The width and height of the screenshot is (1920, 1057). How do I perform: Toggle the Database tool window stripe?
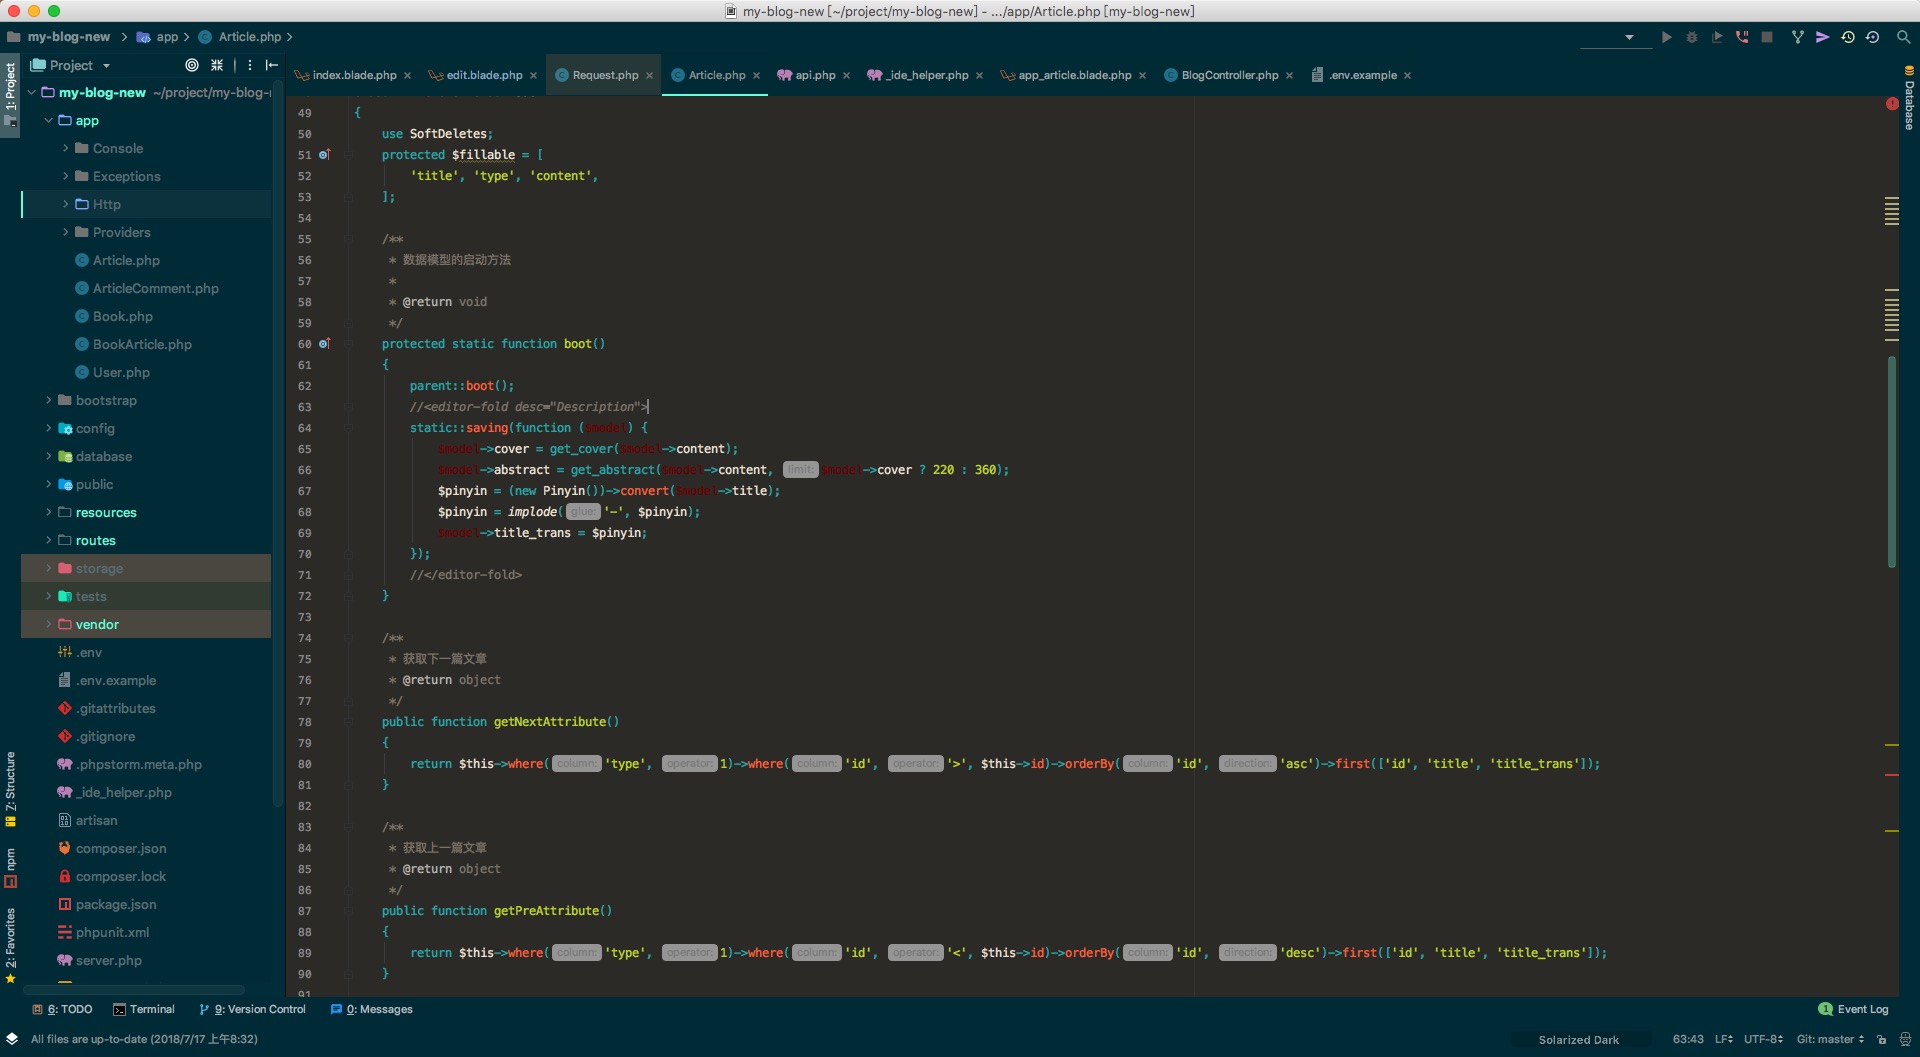point(1909,98)
